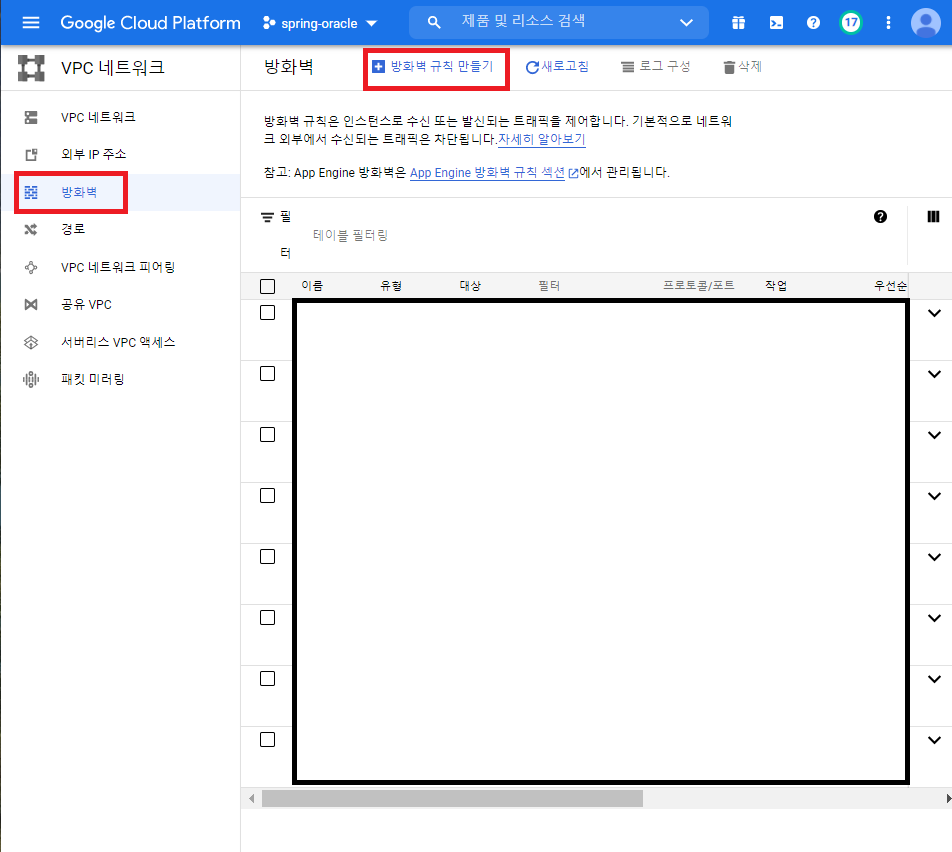Viewport: 952px width, 852px height.
Task: Expand the eighth firewall rule row chevron
Action: click(x=934, y=740)
